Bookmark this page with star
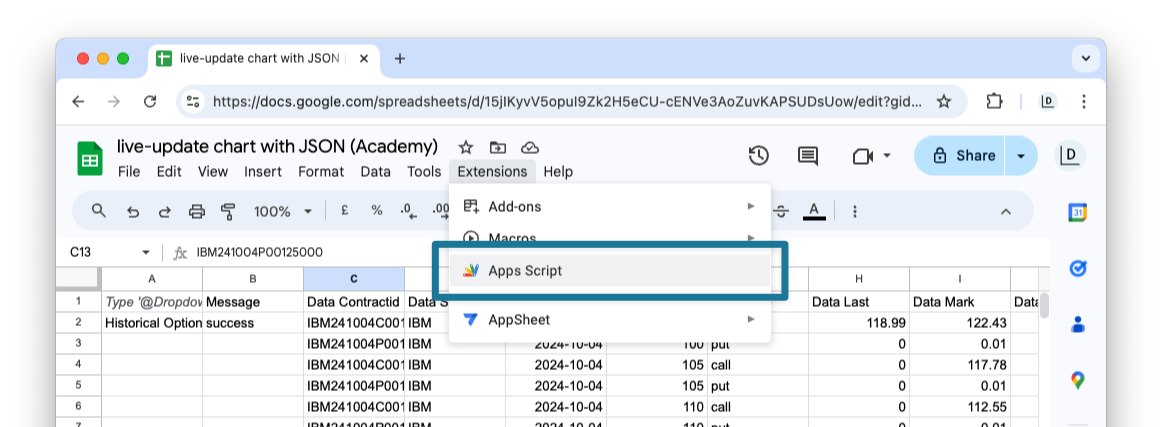The height and width of the screenshot is (427, 1162). click(x=943, y=102)
